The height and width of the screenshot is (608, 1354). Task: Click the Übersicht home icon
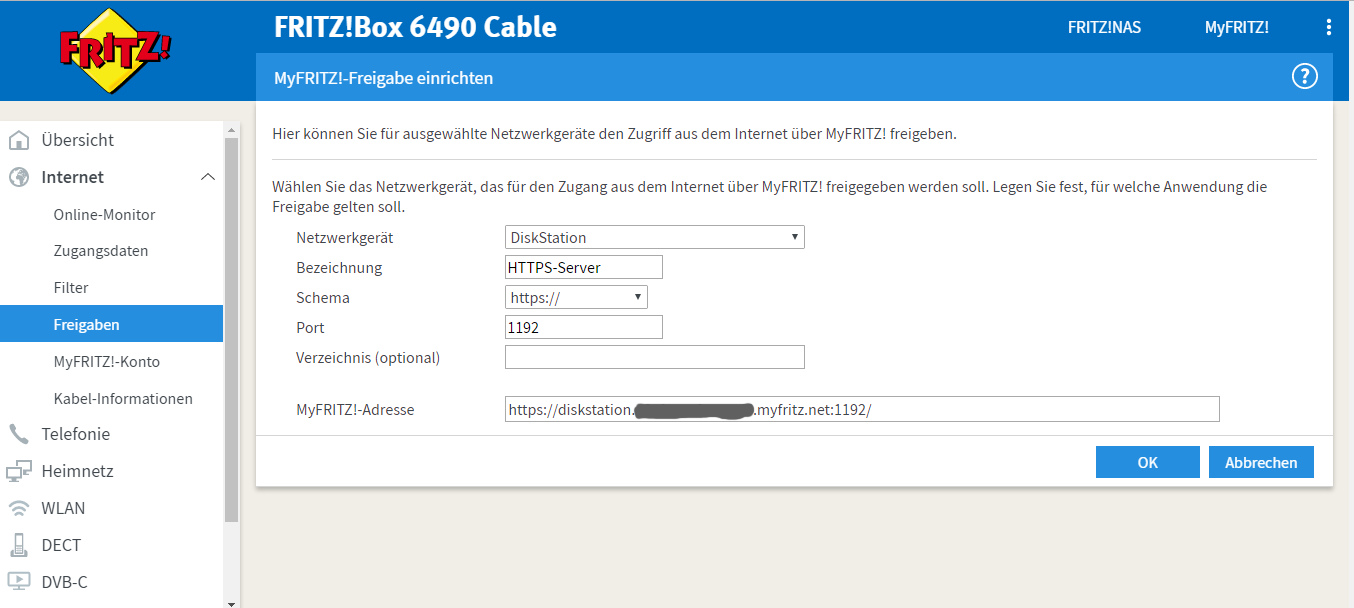19,140
